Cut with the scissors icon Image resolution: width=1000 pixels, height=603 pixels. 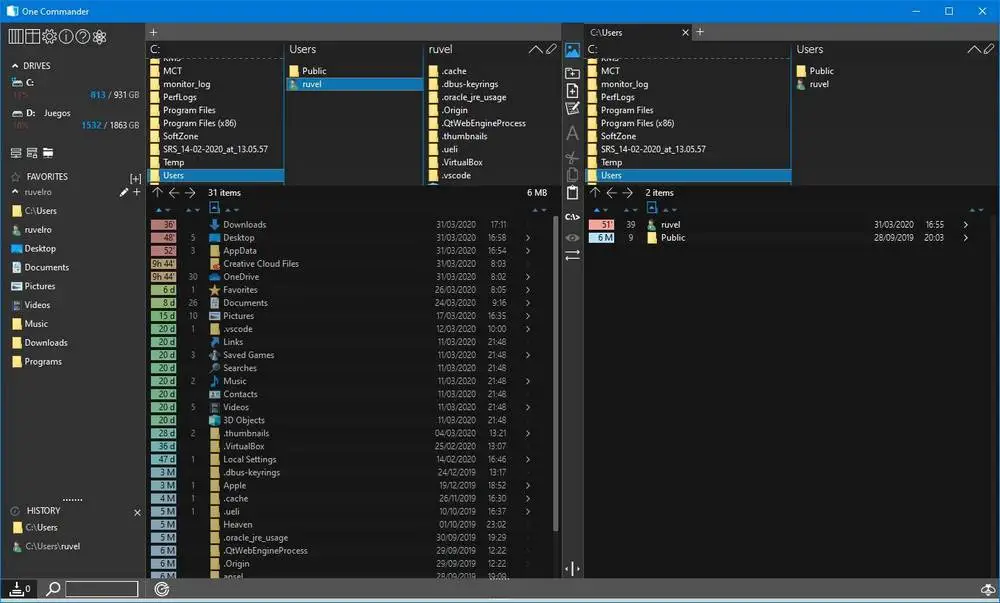click(x=572, y=157)
